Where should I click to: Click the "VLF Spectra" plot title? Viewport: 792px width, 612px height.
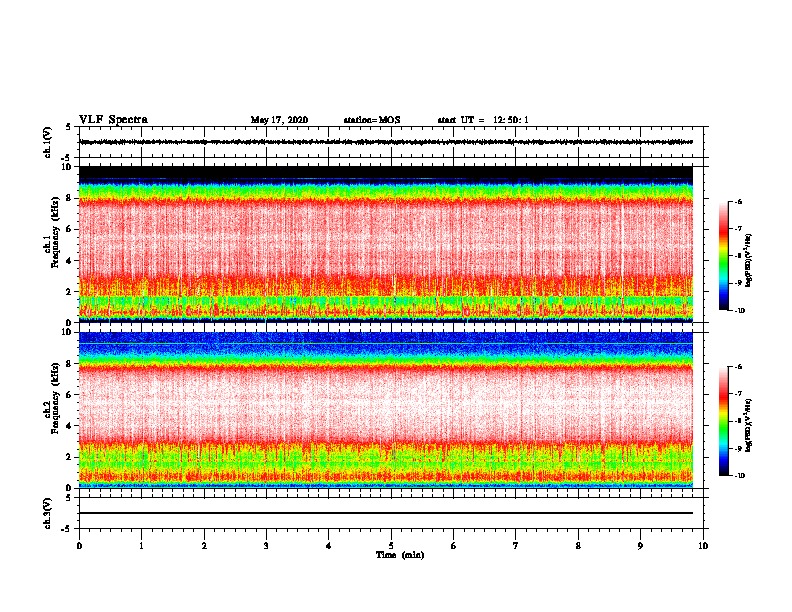[113, 120]
